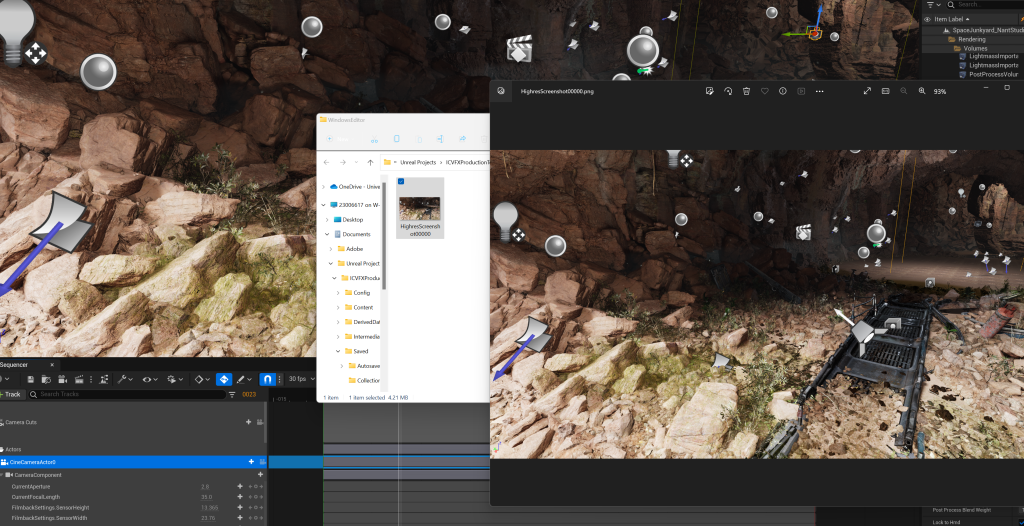Open the Sequencer playback options gear menu

tap(175, 380)
